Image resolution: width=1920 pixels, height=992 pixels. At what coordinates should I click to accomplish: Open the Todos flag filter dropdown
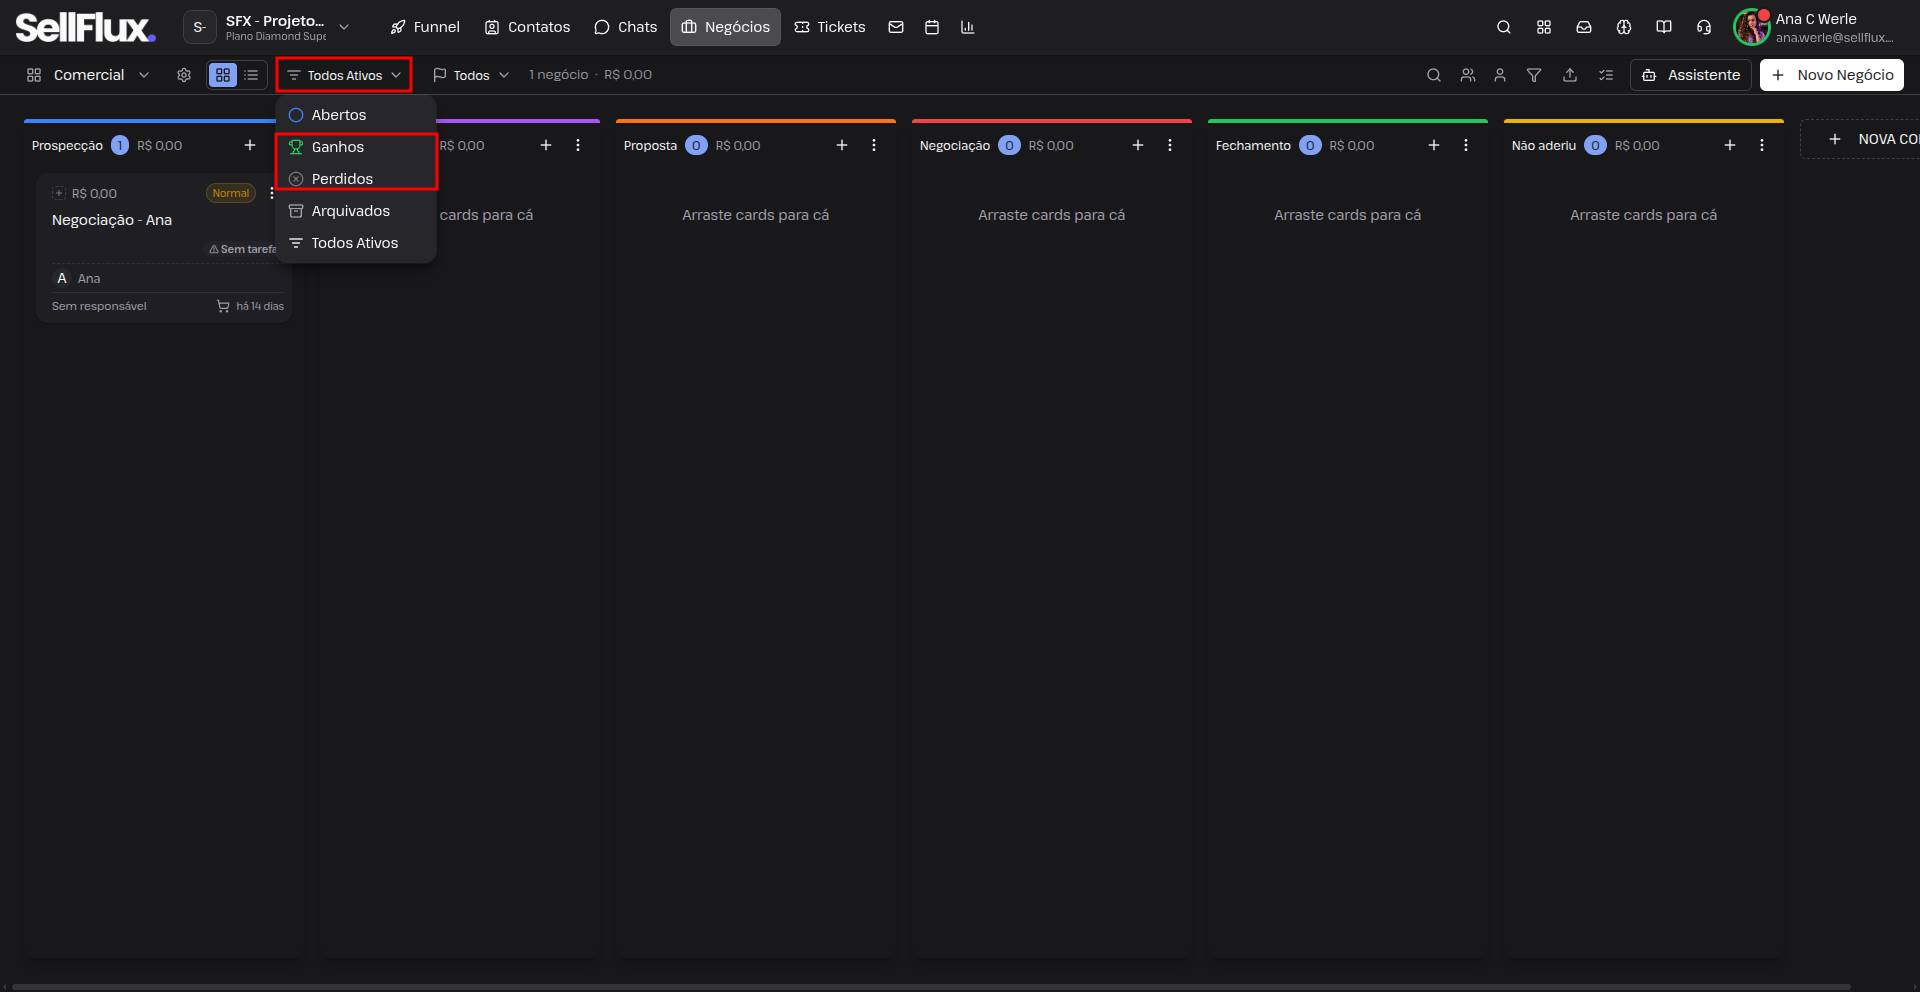[x=471, y=75]
